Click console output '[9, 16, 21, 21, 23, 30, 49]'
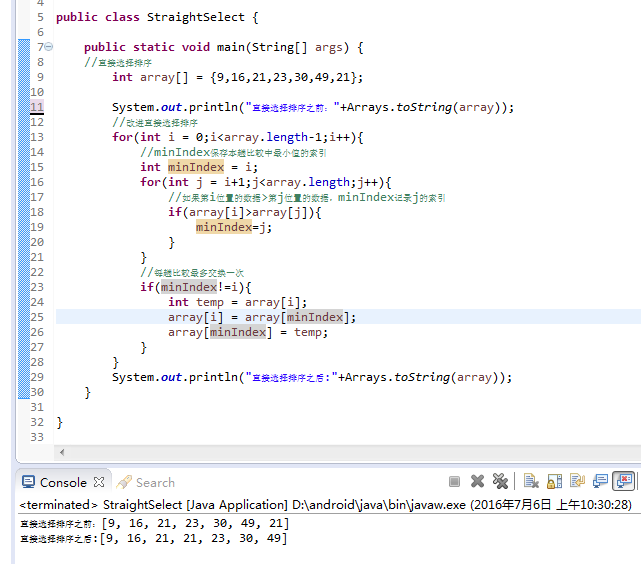 point(194,538)
